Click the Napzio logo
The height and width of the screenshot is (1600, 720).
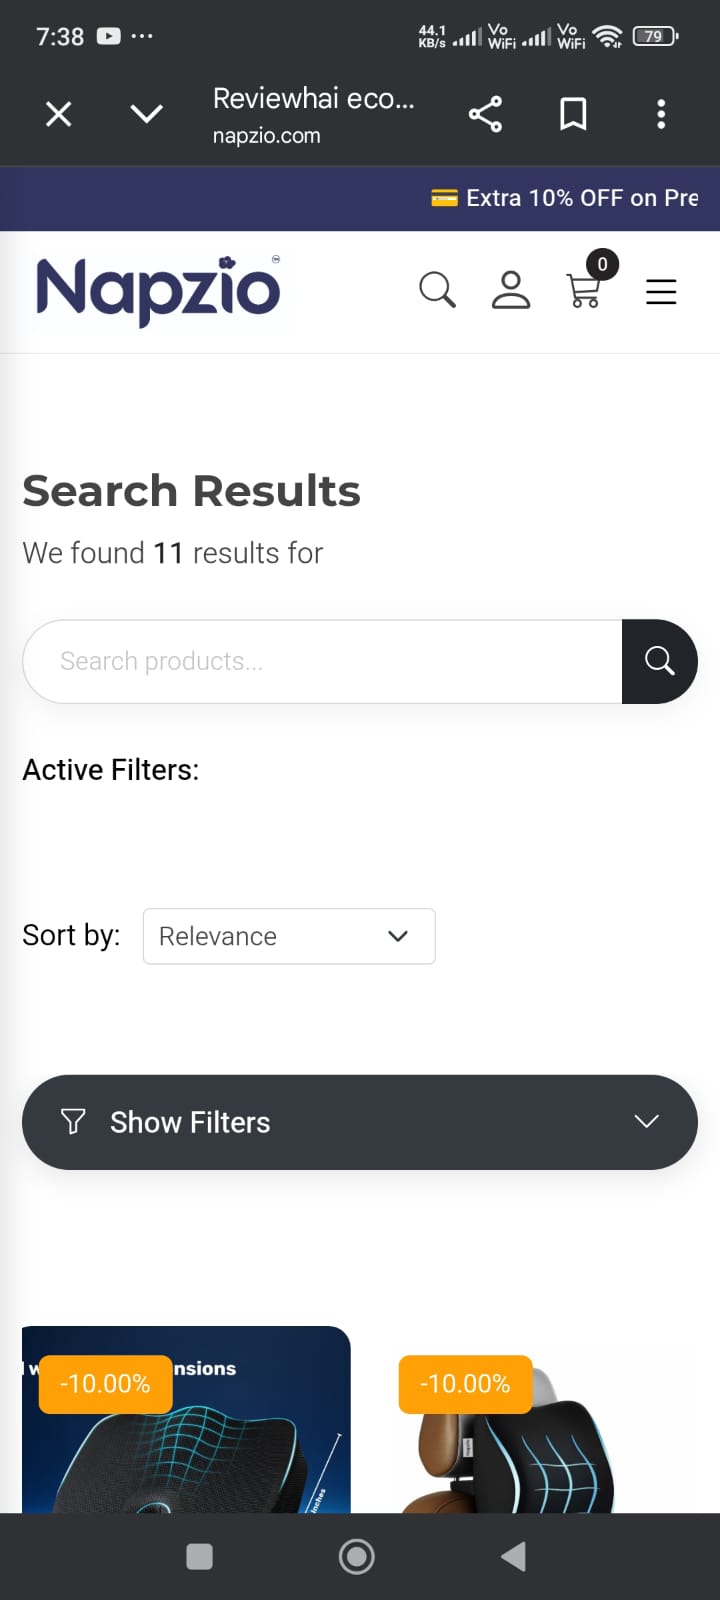pos(157,290)
